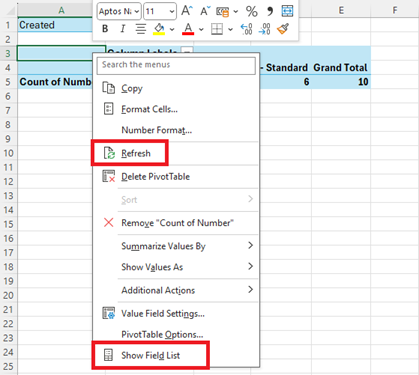Apply percent style format
The width and height of the screenshot is (419, 375).
[252, 12]
